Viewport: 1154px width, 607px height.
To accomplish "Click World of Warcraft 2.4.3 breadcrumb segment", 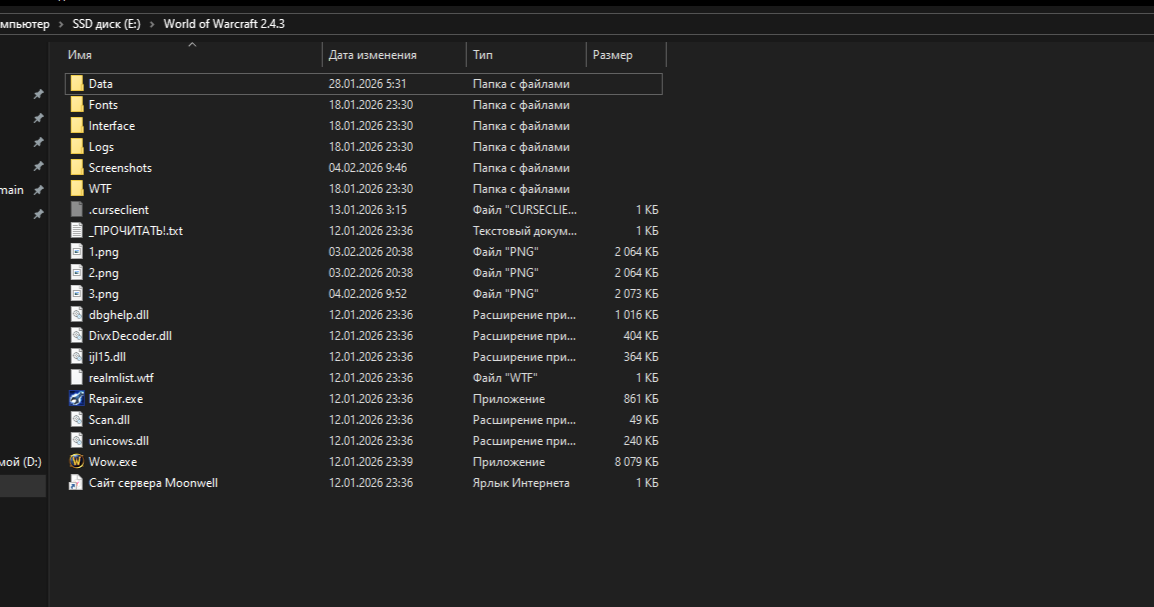I will (x=224, y=24).
